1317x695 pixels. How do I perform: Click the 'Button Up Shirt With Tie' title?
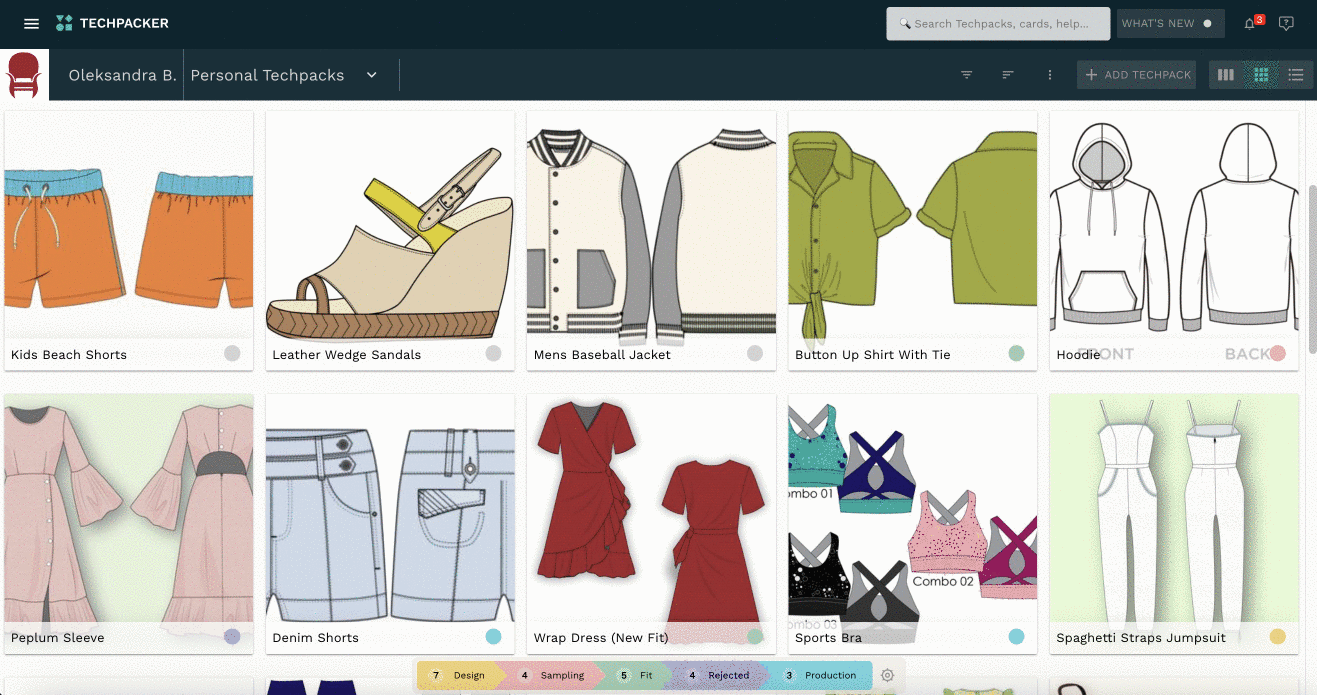(873, 355)
